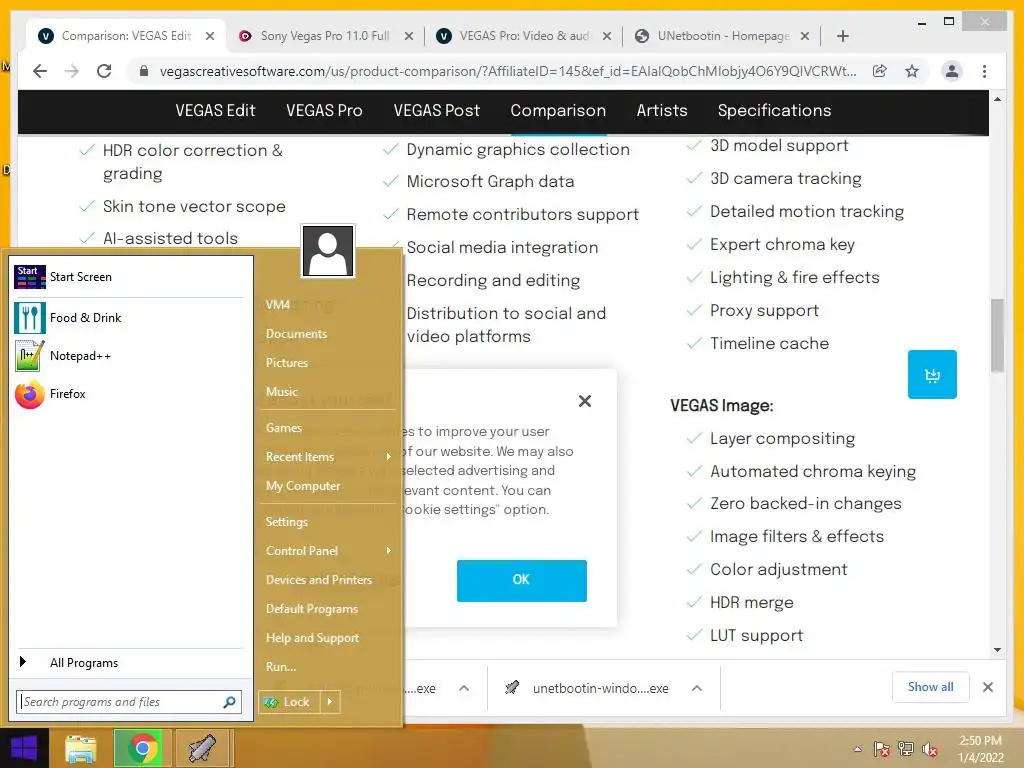Close the cookie notice with X
Viewport: 1024px width, 768px height.
click(x=585, y=401)
